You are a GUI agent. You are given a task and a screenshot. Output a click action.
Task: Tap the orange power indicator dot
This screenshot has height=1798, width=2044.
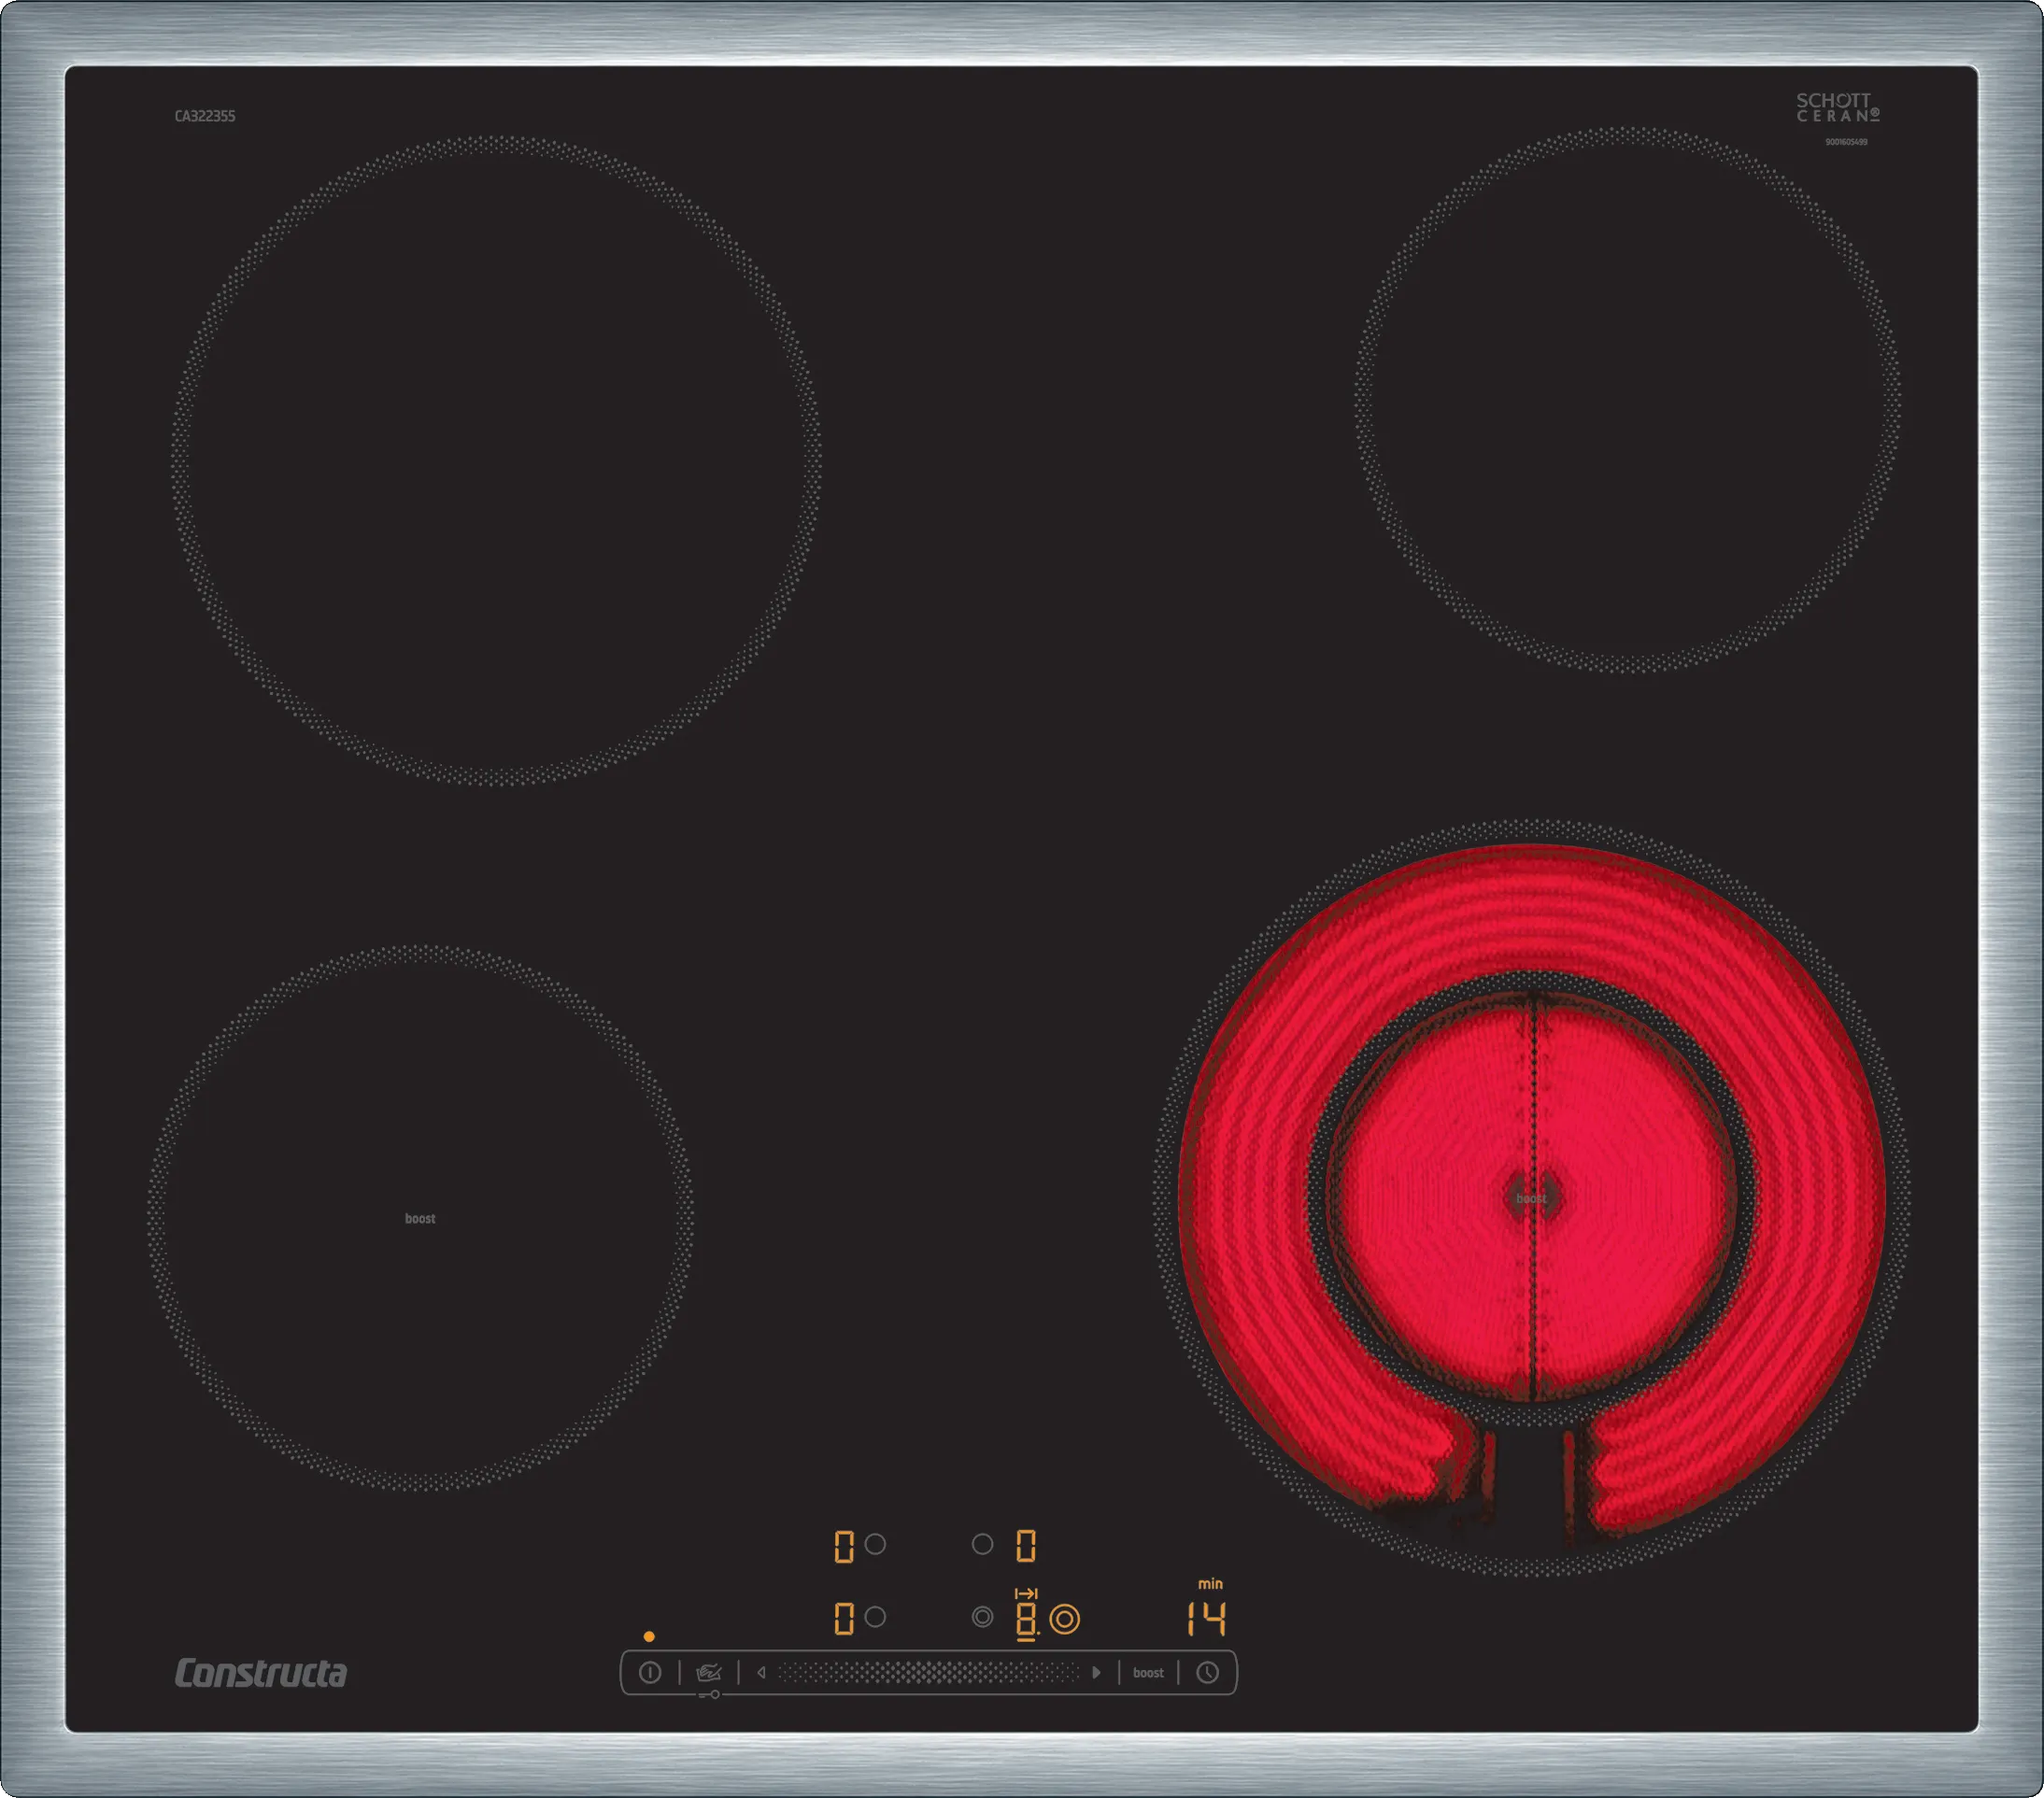click(649, 1636)
